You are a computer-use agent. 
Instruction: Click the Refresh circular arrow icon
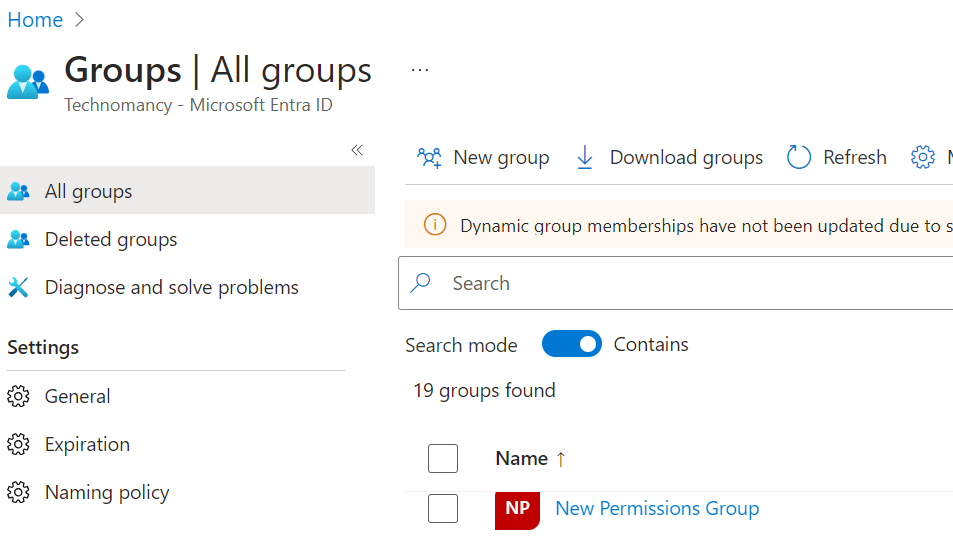[798, 157]
